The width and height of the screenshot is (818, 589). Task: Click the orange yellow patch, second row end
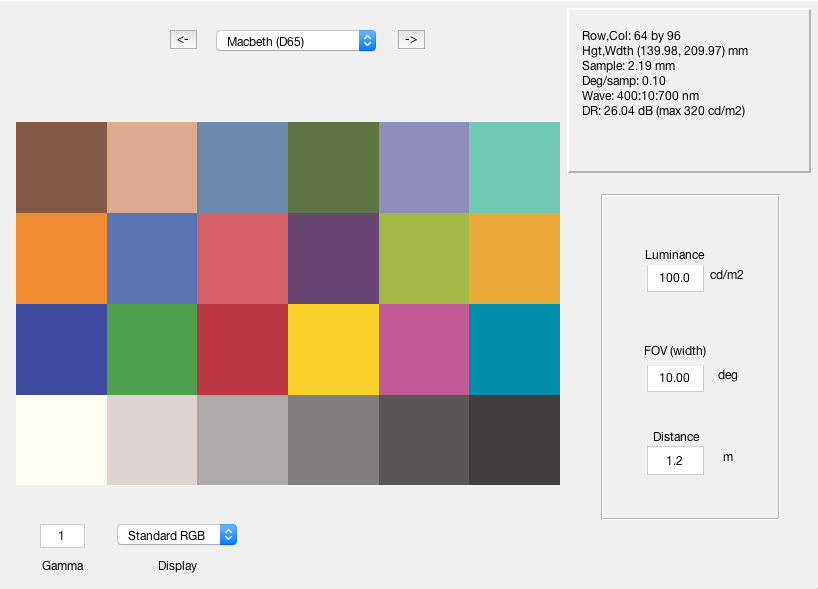pyautogui.click(x=514, y=258)
